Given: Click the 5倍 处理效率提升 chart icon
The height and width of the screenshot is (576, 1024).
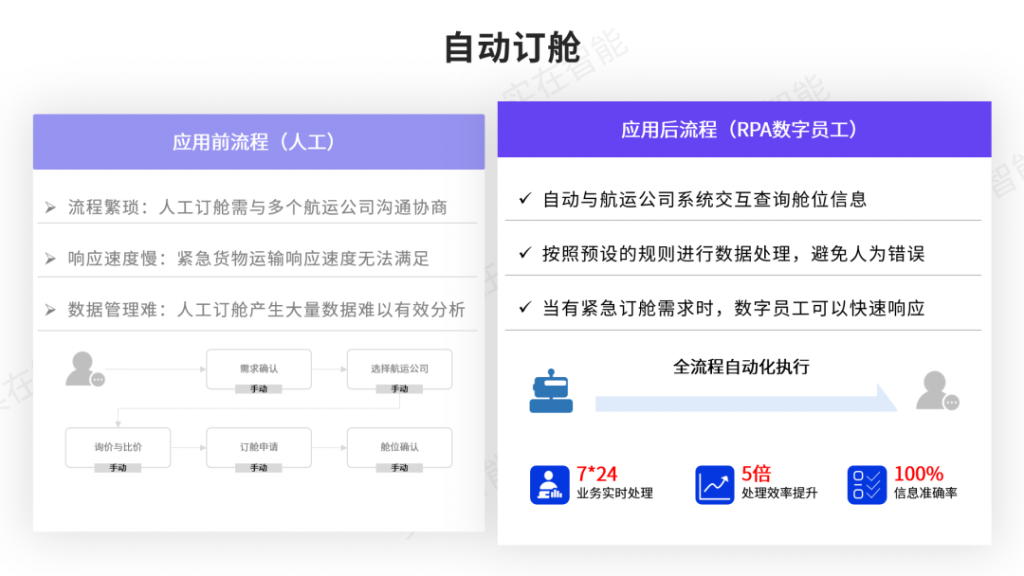Looking at the screenshot, I should coord(714,484).
